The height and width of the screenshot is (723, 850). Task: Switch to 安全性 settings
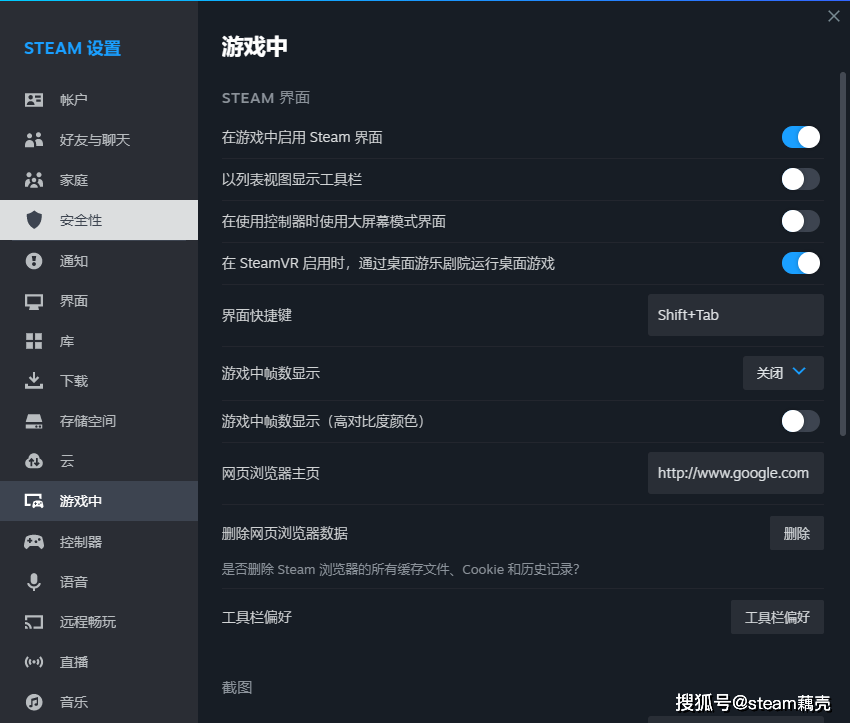point(99,220)
